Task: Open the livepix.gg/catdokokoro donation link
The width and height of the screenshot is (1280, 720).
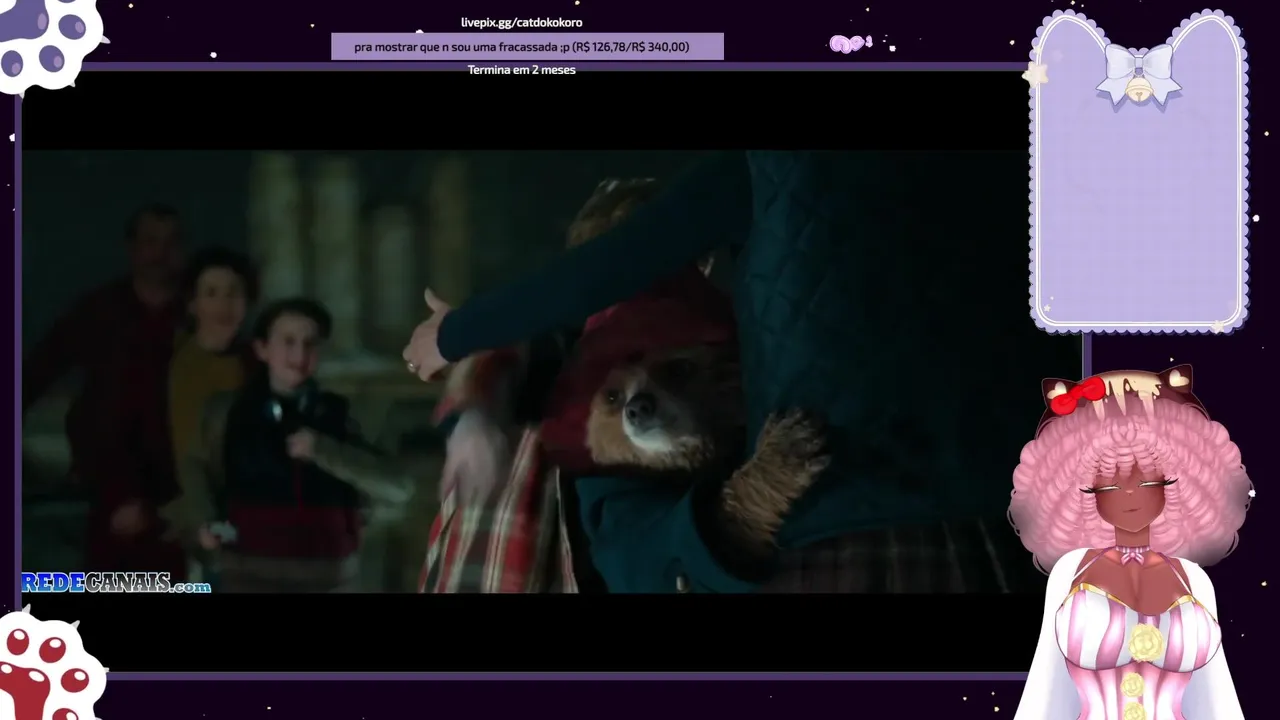Action: click(521, 22)
